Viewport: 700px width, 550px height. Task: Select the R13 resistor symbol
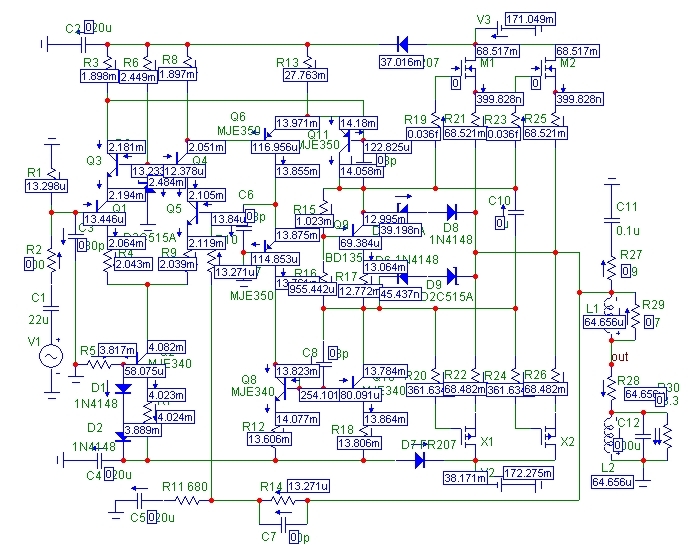click(x=308, y=61)
